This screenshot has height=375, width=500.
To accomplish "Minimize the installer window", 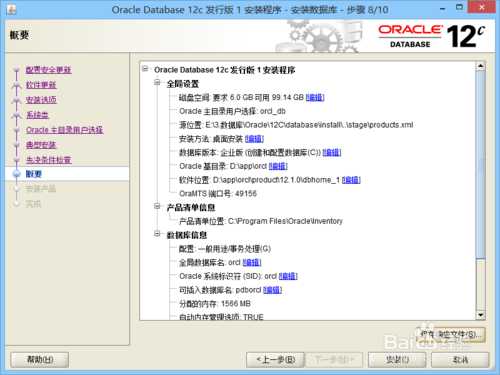I will tap(443, 8).
